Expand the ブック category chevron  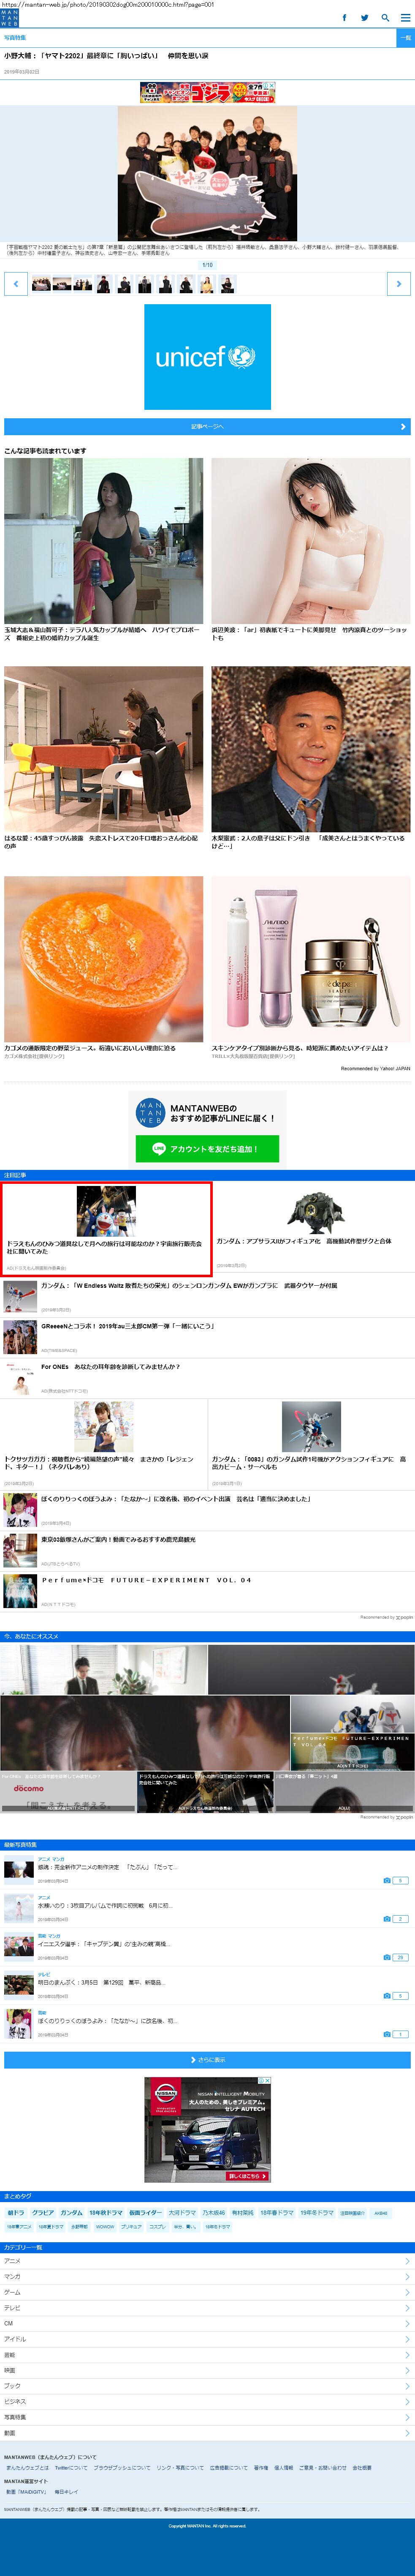(x=407, y=2386)
